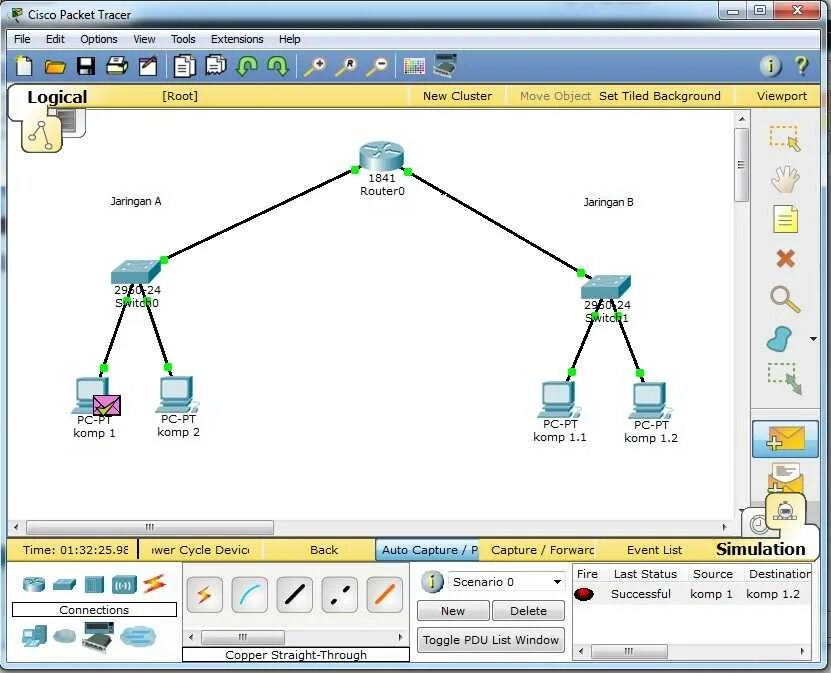This screenshot has height=673, width=831.
Task: Save the project with the floppy icon
Action: point(86,66)
